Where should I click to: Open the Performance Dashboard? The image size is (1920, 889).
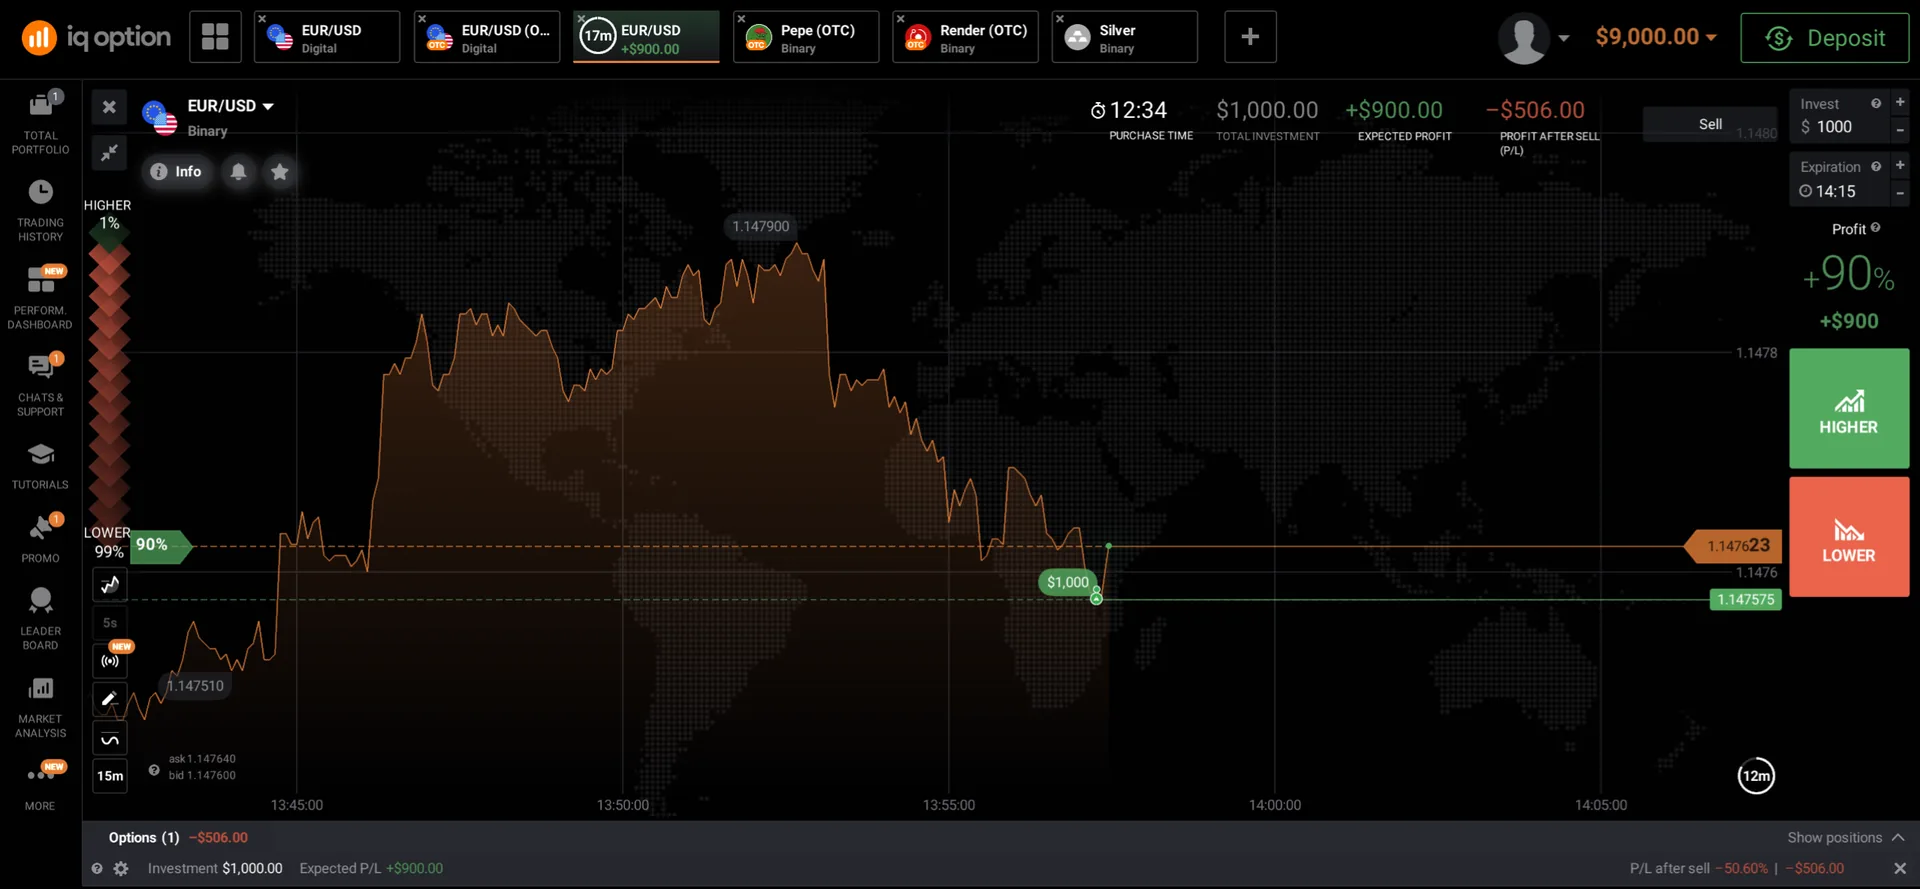[x=40, y=297]
